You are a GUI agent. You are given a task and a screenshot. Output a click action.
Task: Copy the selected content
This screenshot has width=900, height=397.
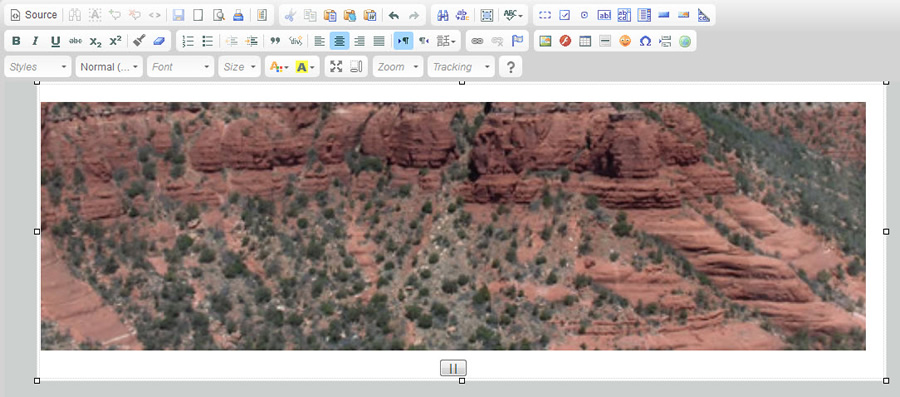(x=310, y=15)
